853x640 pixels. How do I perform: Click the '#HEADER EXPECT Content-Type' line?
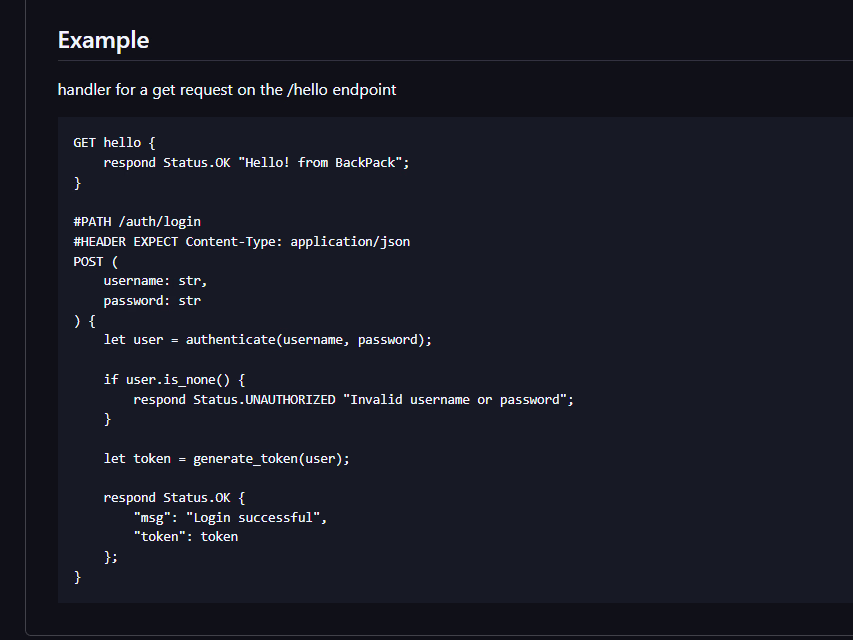[x=241, y=242]
